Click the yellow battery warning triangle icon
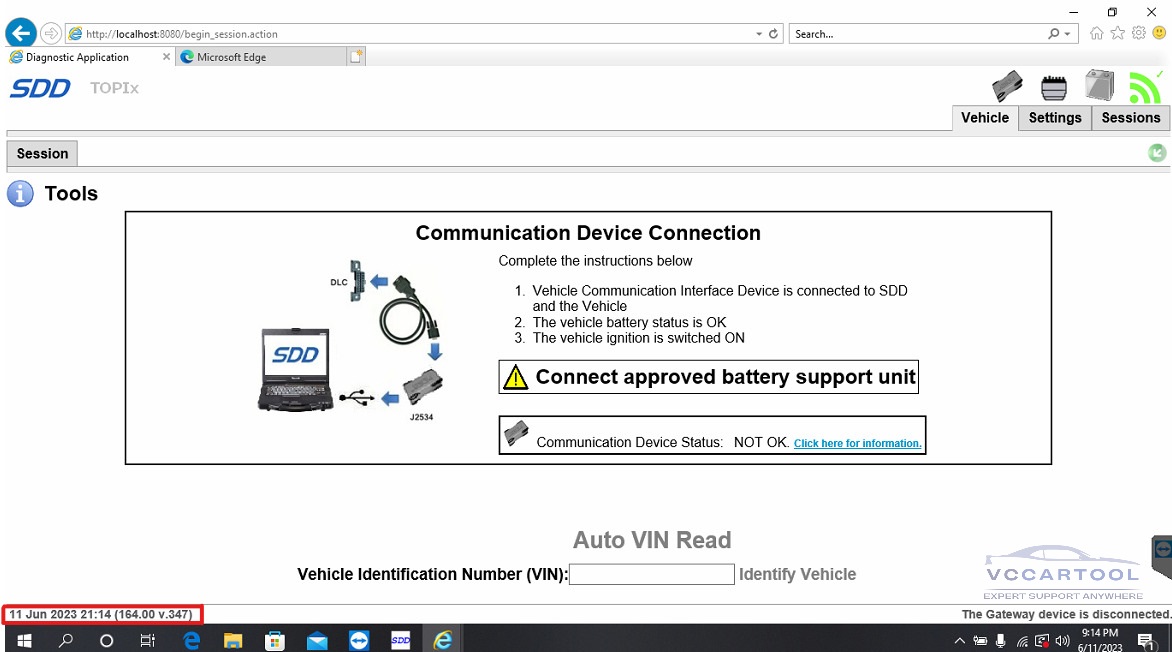The width and height of the screenshot is (1172, 652). click(x=515, y=377)
